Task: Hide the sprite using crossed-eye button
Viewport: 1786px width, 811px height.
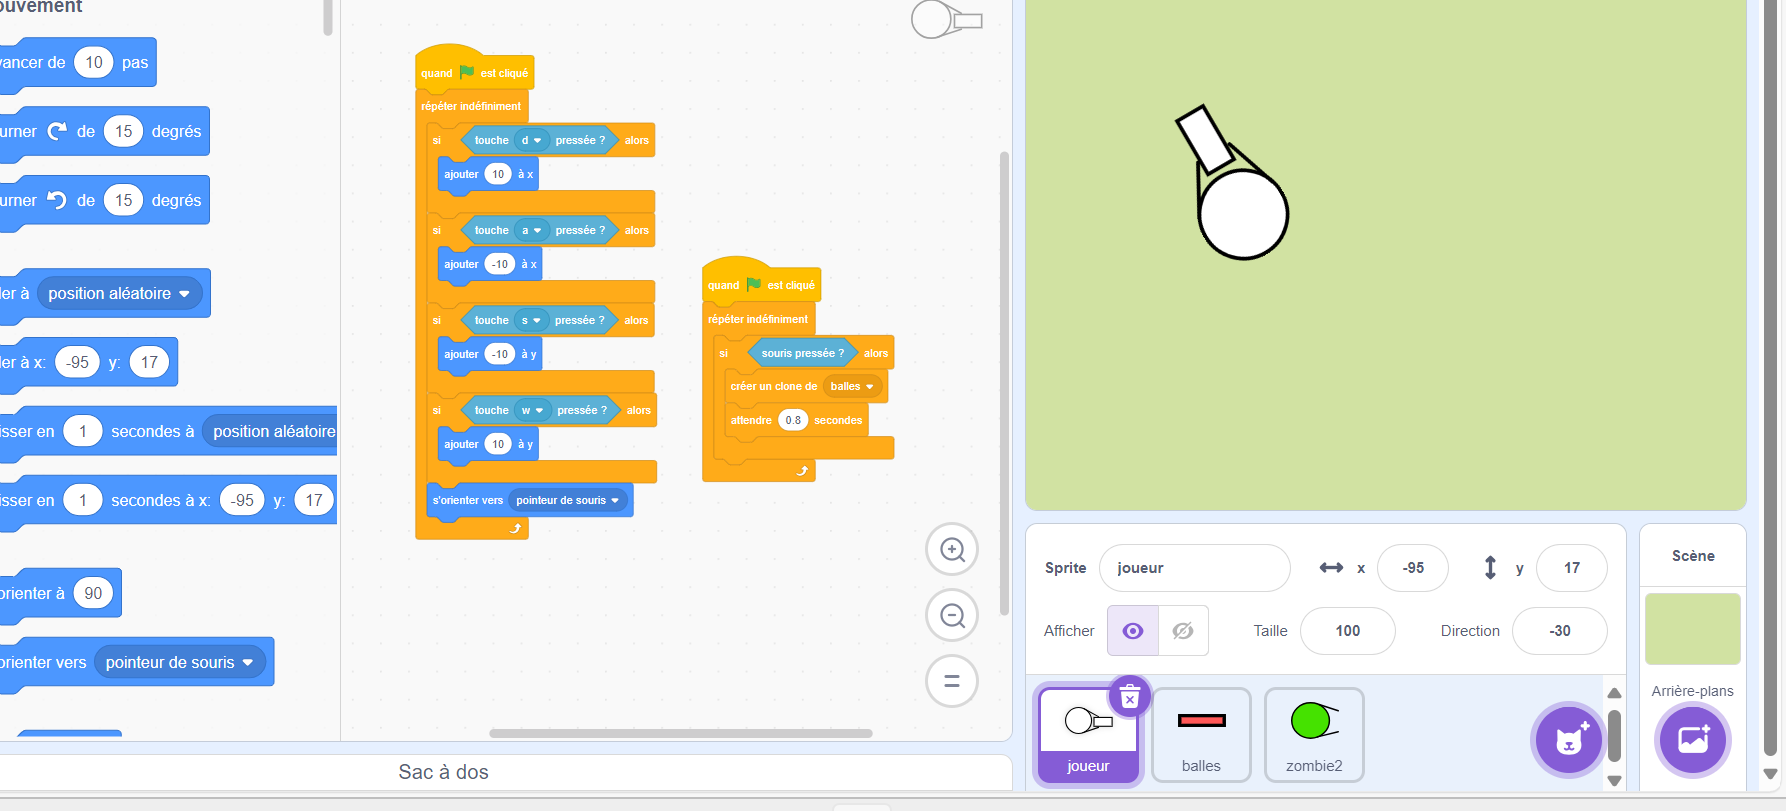Action: point(1183,631)
